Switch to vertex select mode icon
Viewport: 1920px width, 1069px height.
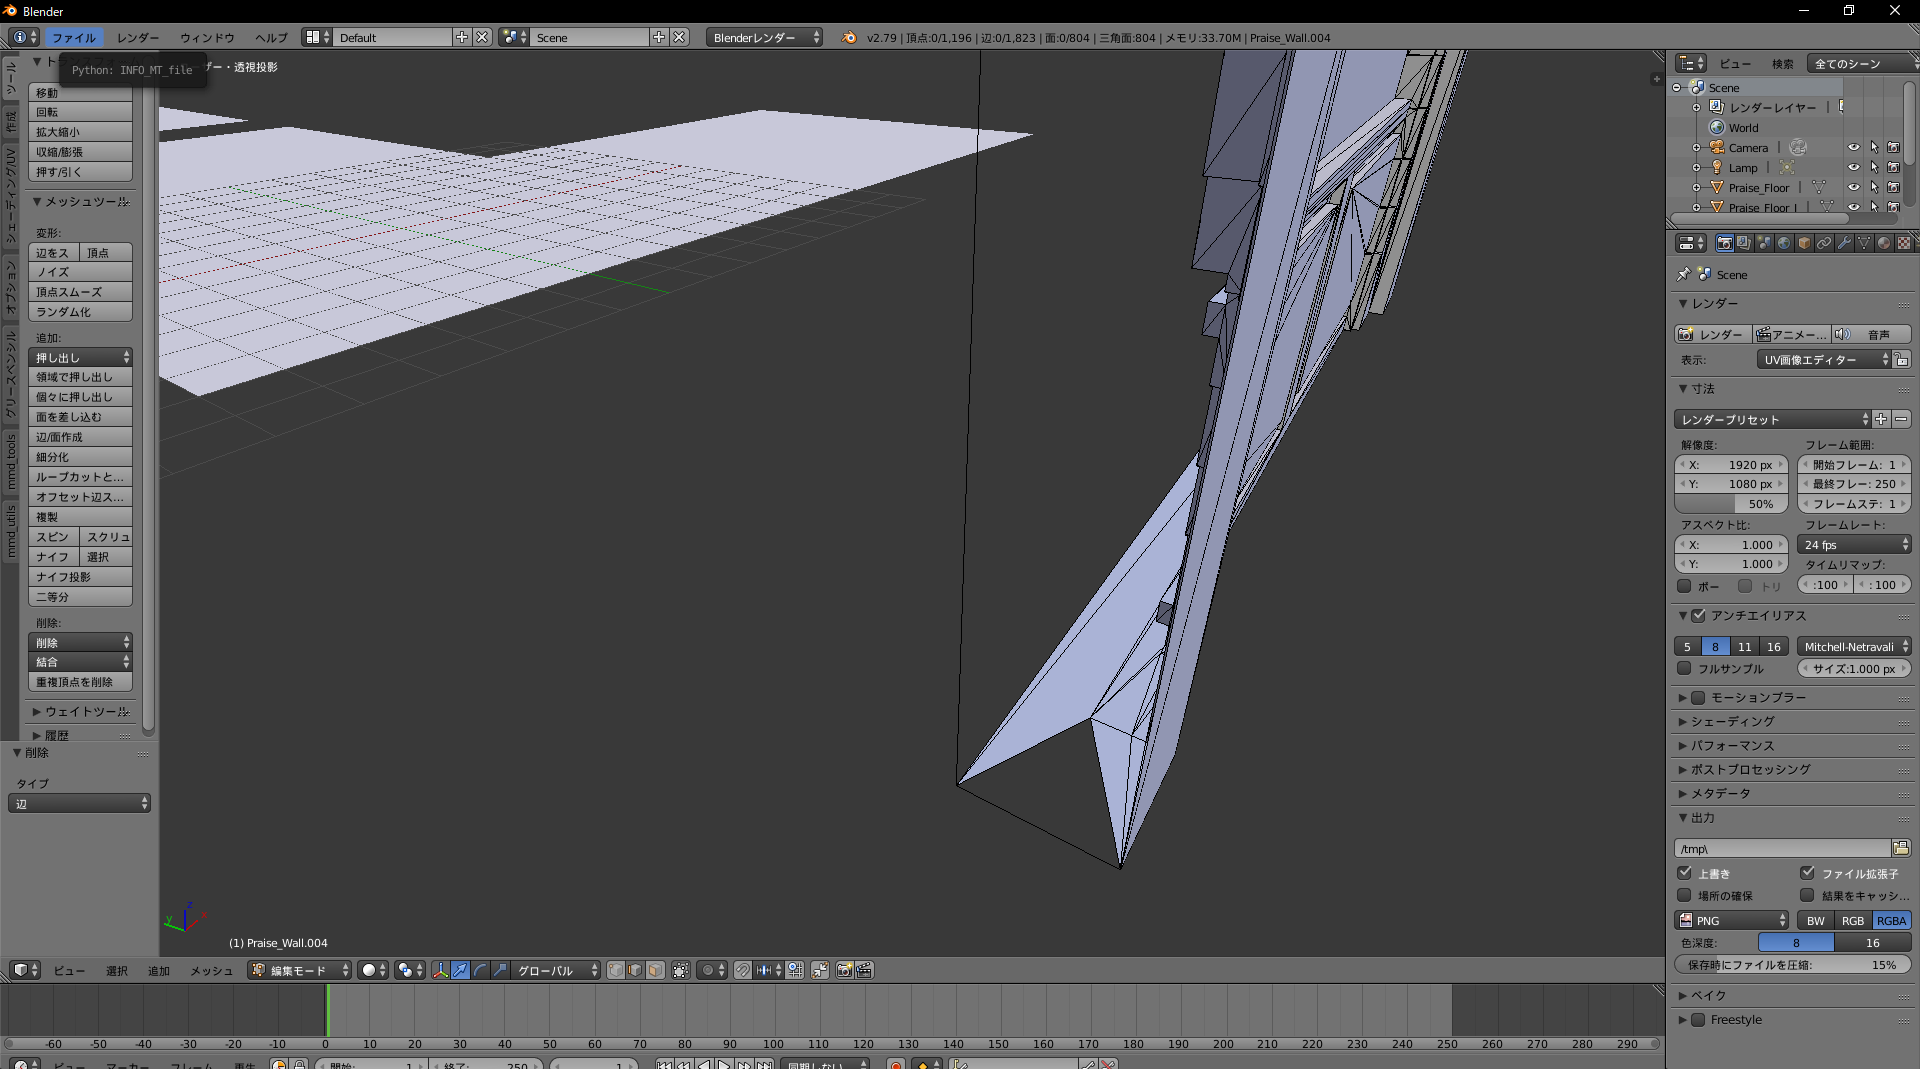point(616,970)
